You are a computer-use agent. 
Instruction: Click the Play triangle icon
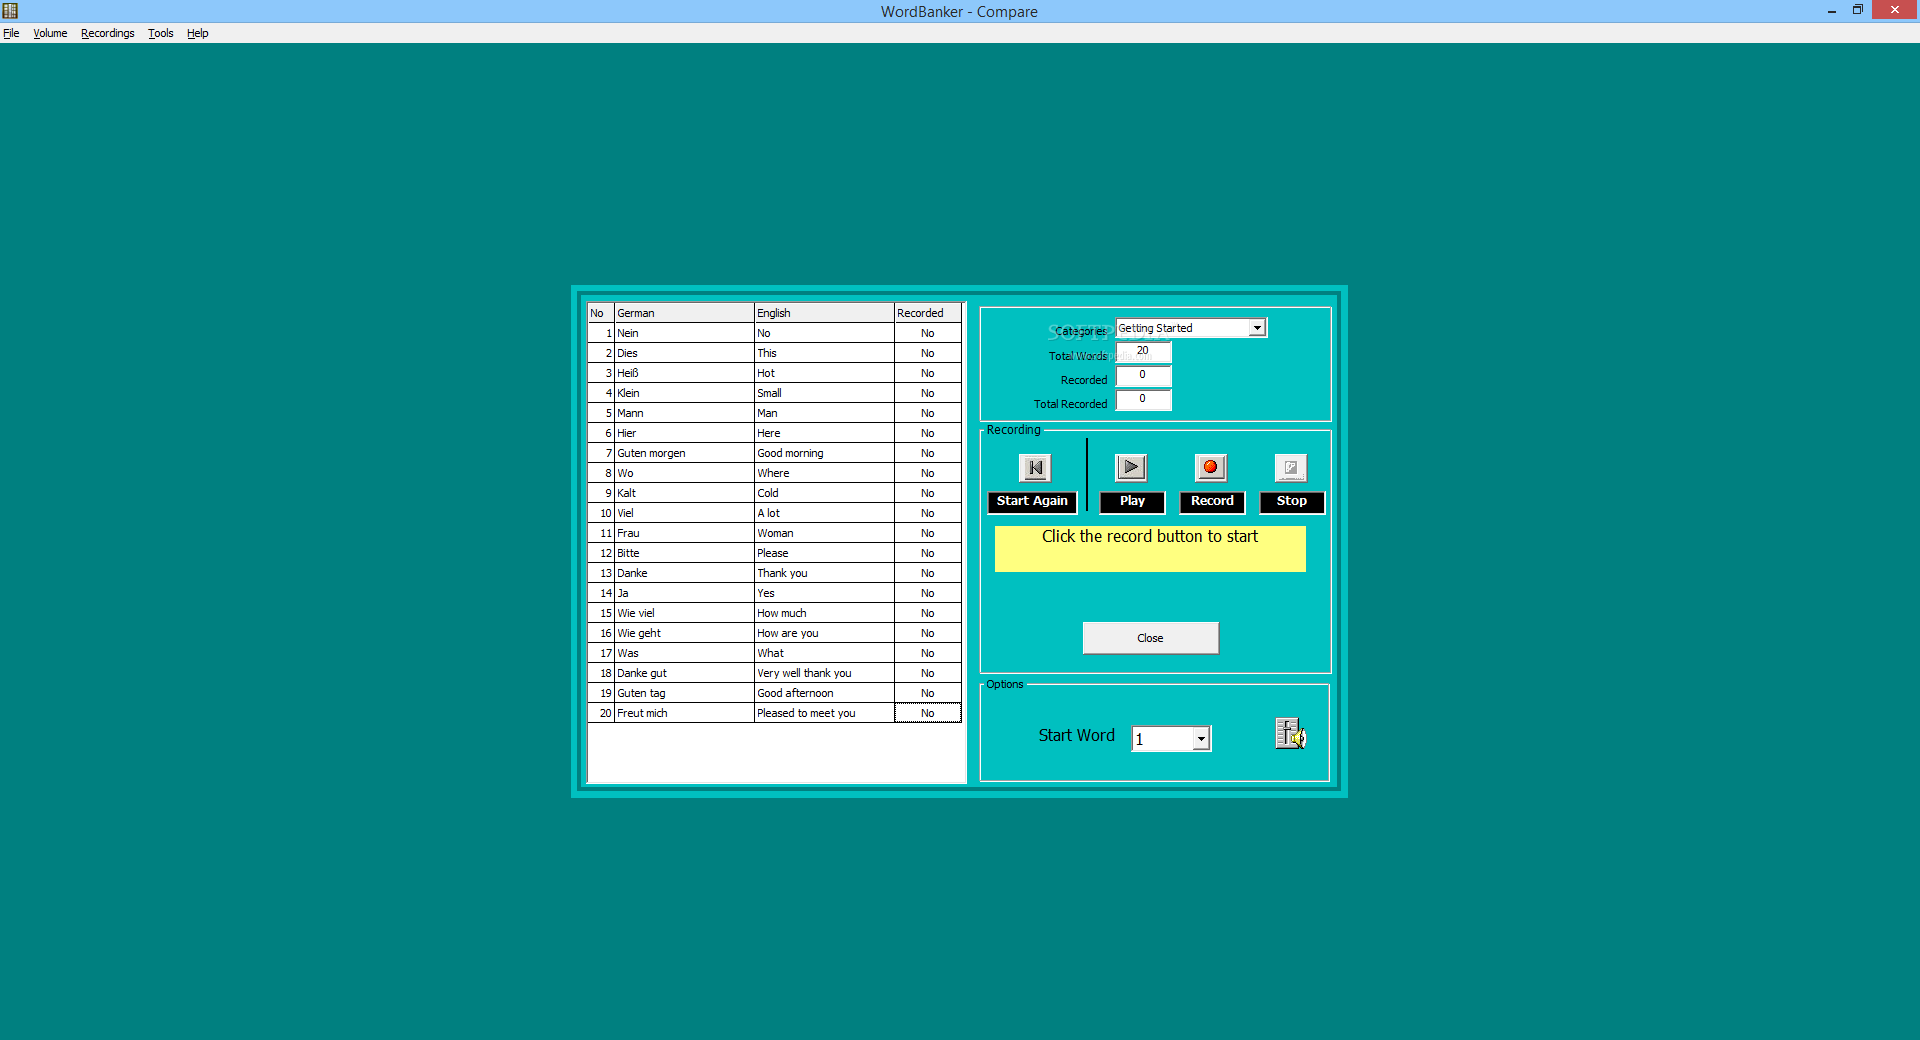[x=1131, y=467]
